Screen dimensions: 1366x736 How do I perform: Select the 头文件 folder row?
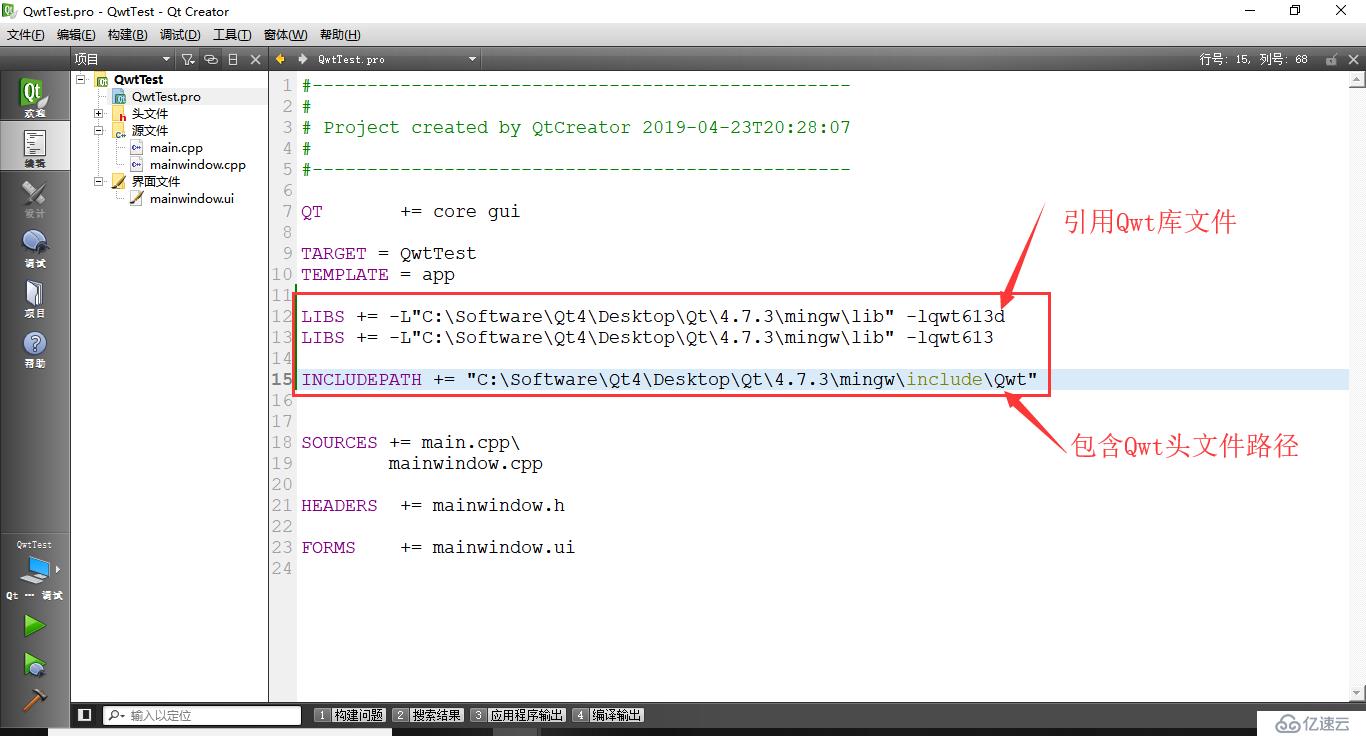click(x=149, y=113)
